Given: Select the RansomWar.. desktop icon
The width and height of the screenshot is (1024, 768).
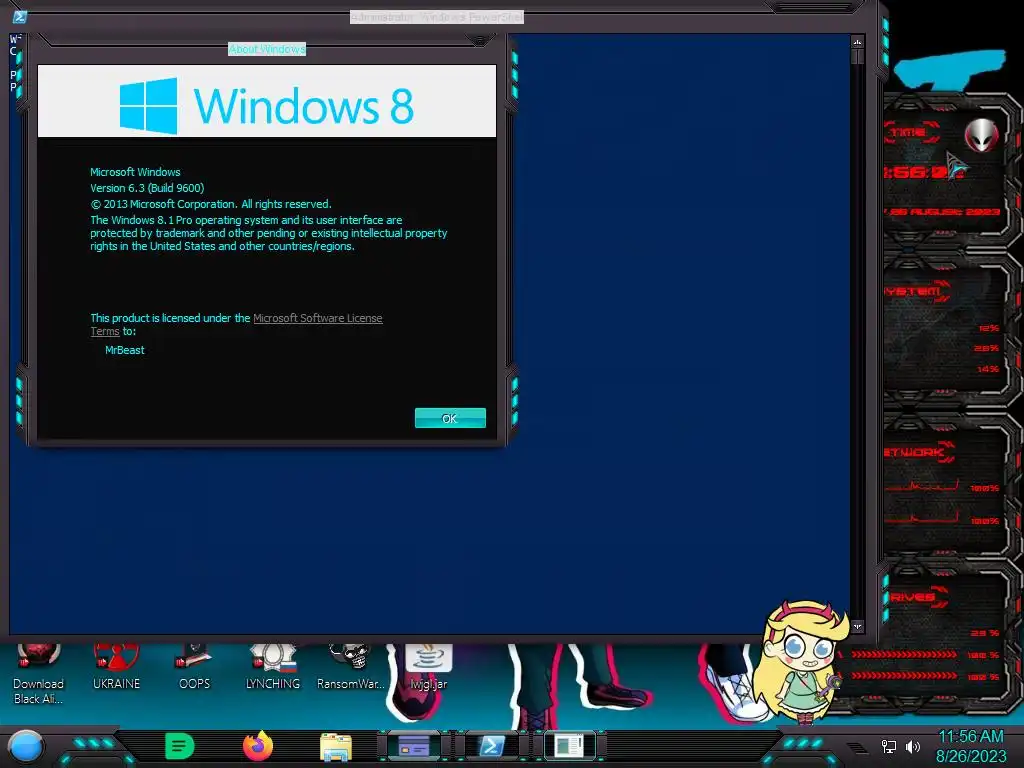Looking at the screenshot, I should [x=351, y=667].
